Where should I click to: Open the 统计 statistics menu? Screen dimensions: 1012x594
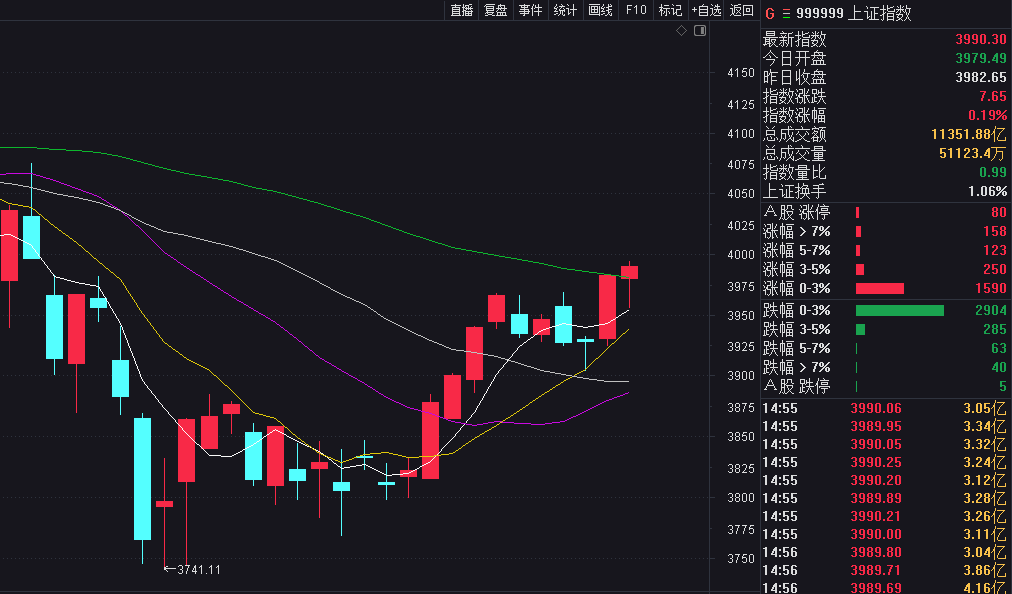(x=565, y=10)
